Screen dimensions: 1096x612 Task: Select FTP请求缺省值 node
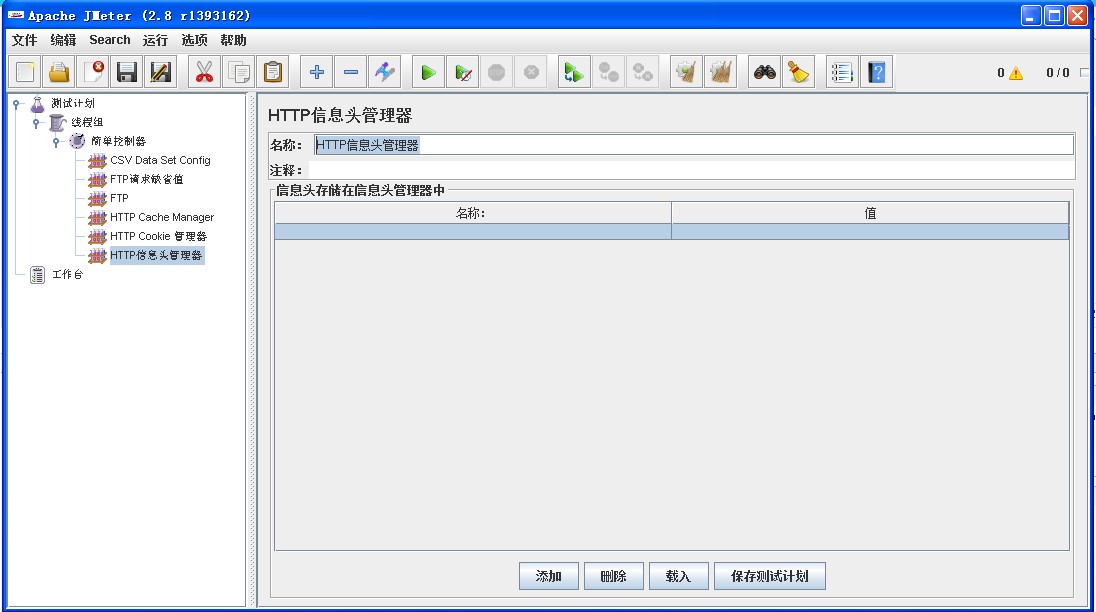147,179
